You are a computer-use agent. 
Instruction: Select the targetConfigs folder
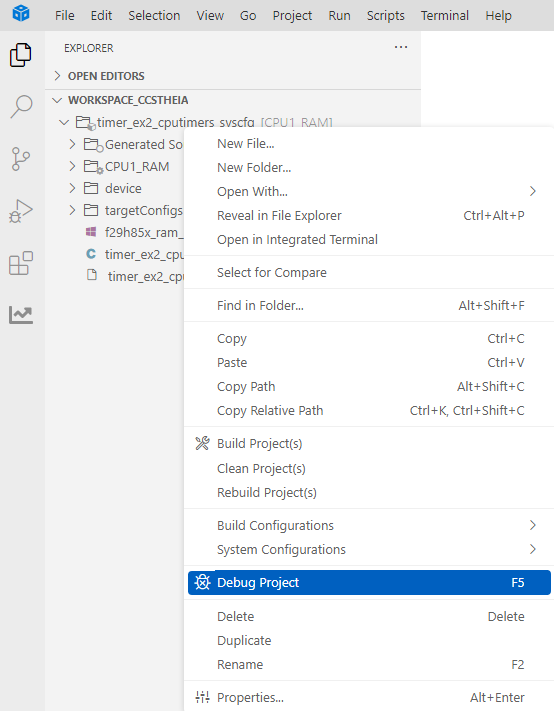(x=143, y=210)
